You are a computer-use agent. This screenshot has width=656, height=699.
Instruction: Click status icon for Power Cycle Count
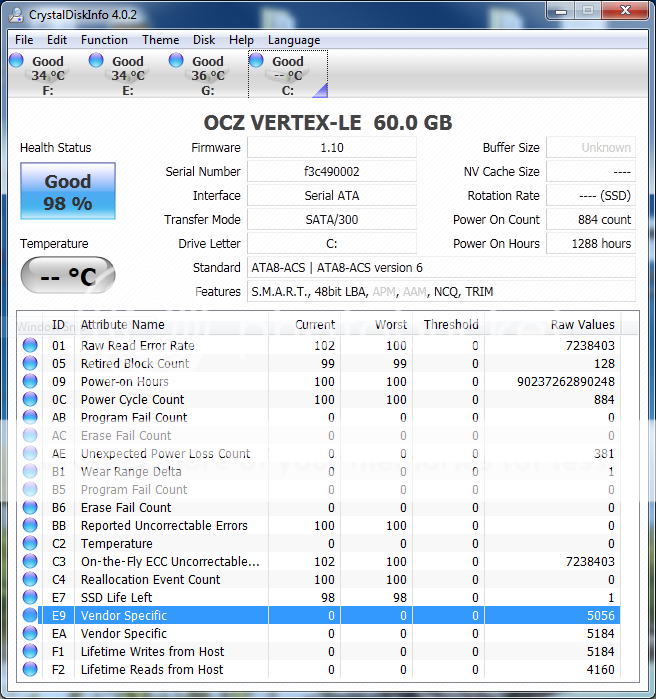pos(30,399)
